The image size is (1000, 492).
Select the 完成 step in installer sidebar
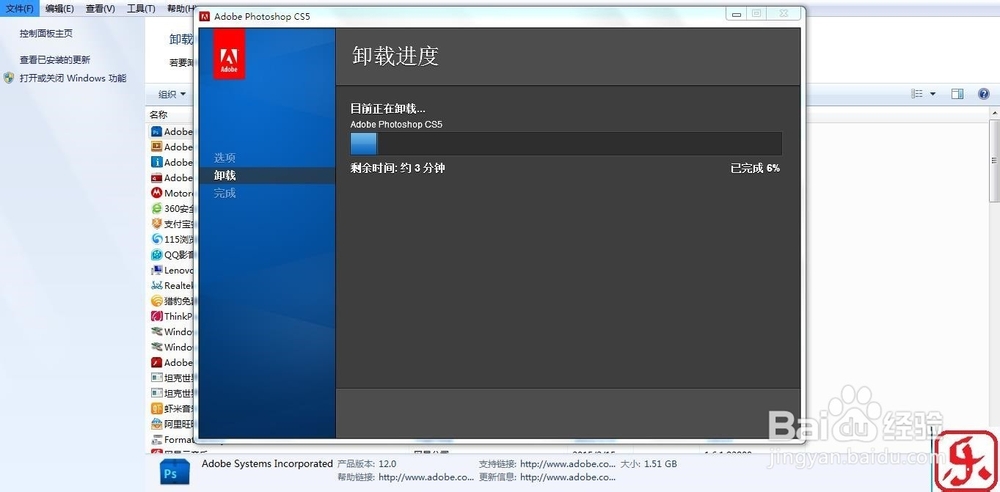coord(224,193)
